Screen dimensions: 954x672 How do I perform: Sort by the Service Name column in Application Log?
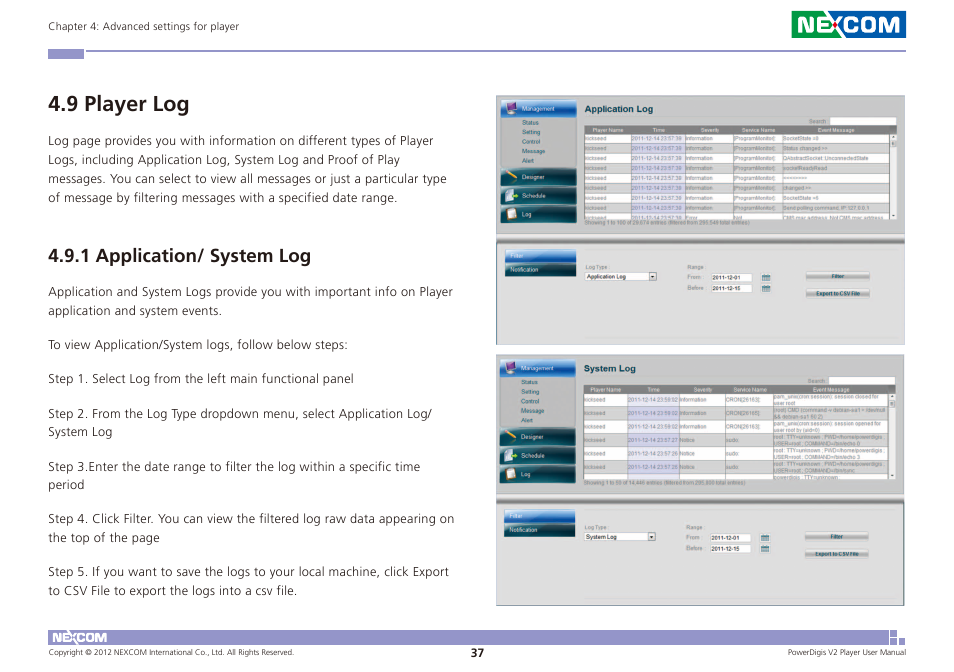click(758, 130)
